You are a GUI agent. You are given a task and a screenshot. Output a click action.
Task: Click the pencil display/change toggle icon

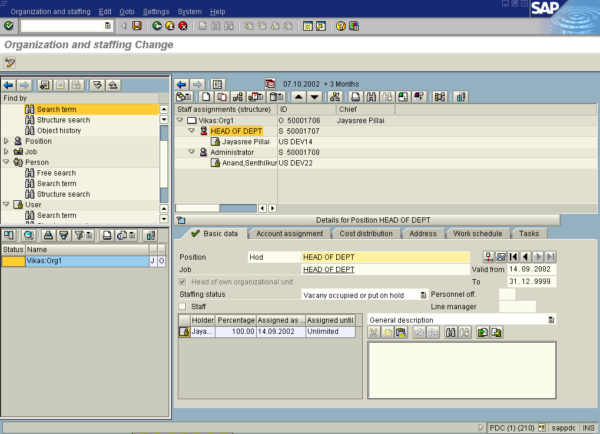(x=10, y=62)
